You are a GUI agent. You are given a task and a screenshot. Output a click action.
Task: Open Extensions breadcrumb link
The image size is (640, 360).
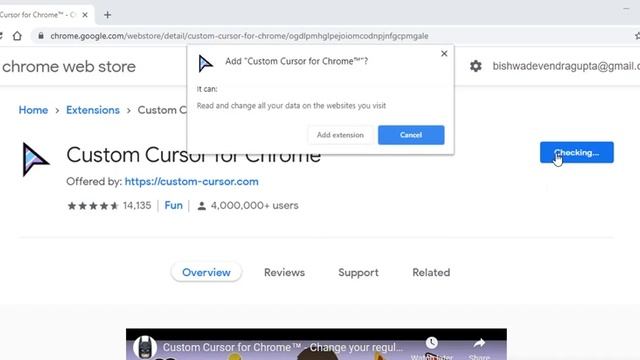[93, 110]
